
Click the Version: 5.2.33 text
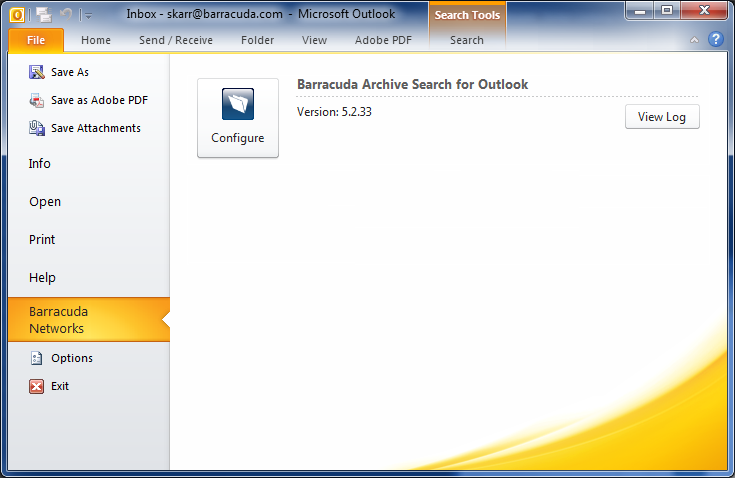[334, 112]
